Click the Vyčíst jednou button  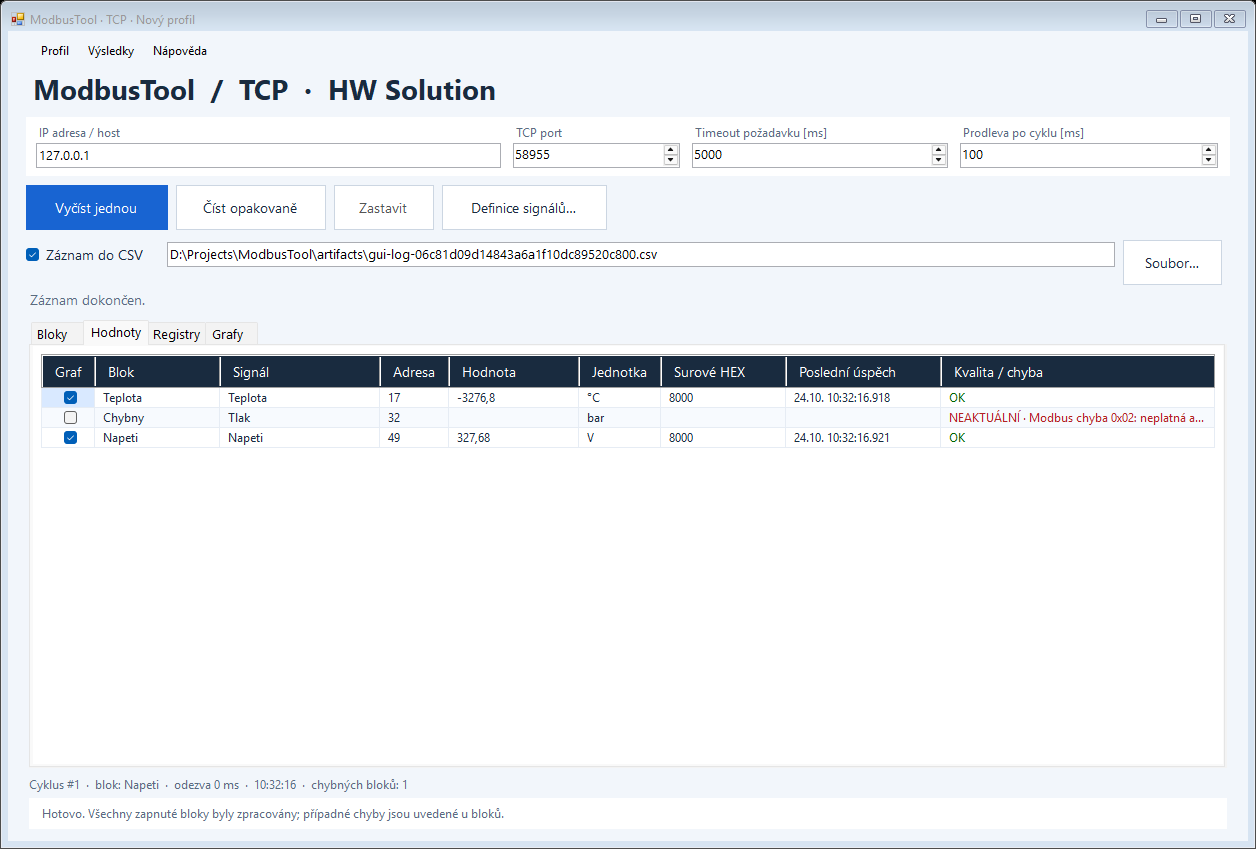tap(97, 208)
